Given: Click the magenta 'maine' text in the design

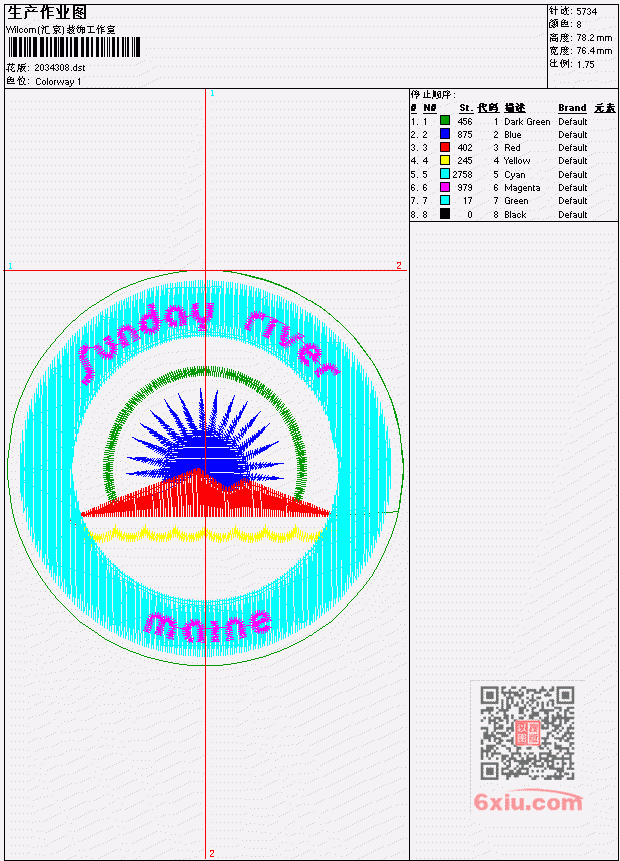Looking at the screenshot, I should point(208,627).
